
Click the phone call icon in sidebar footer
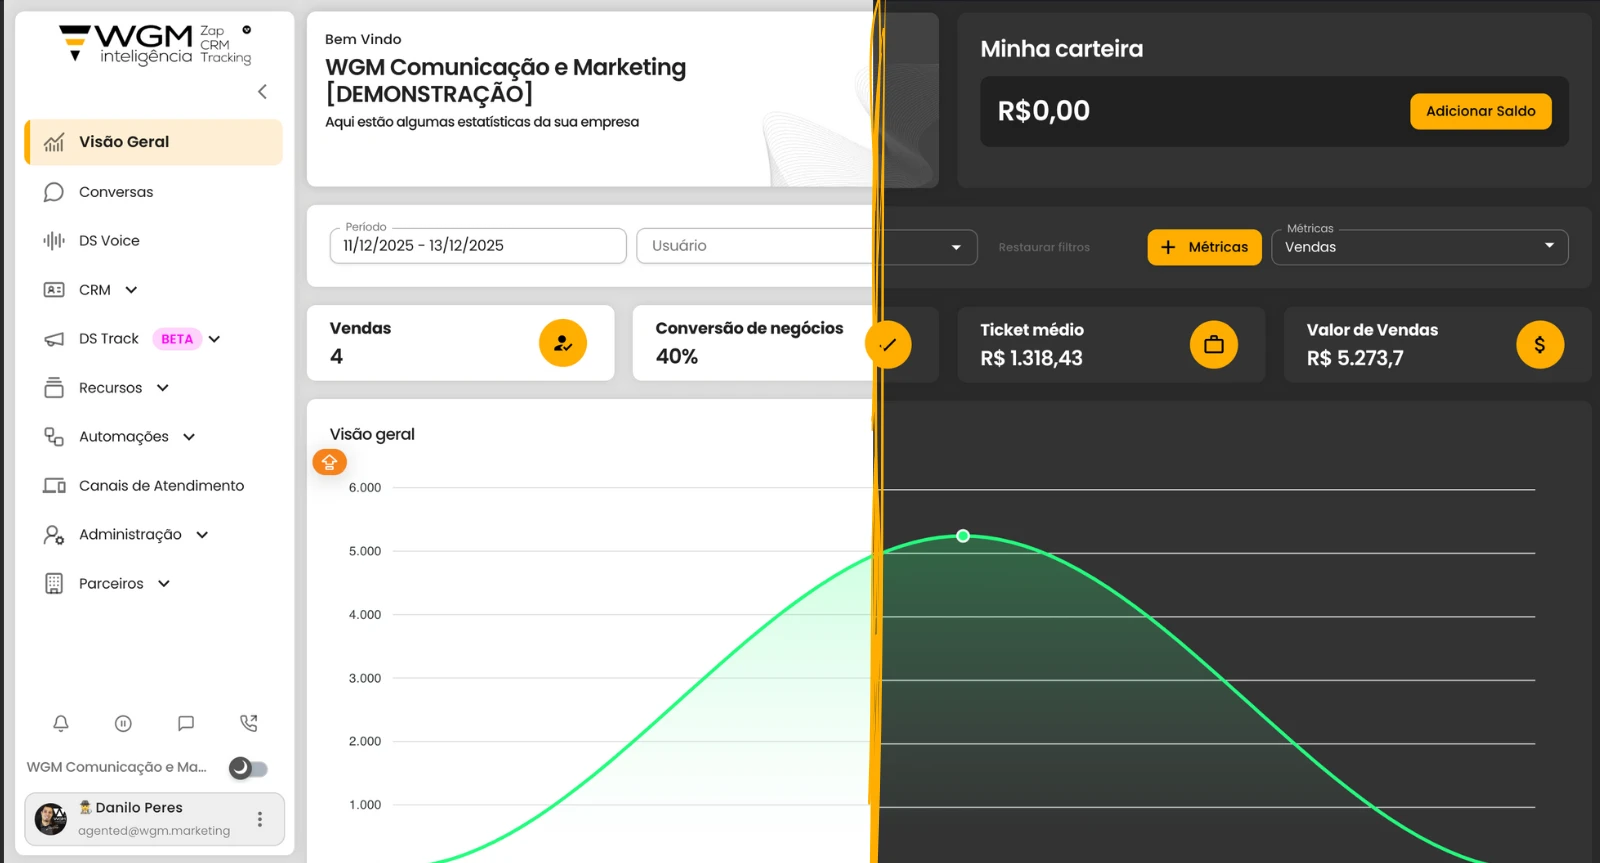pyautogui.click(x=249, y=723)
